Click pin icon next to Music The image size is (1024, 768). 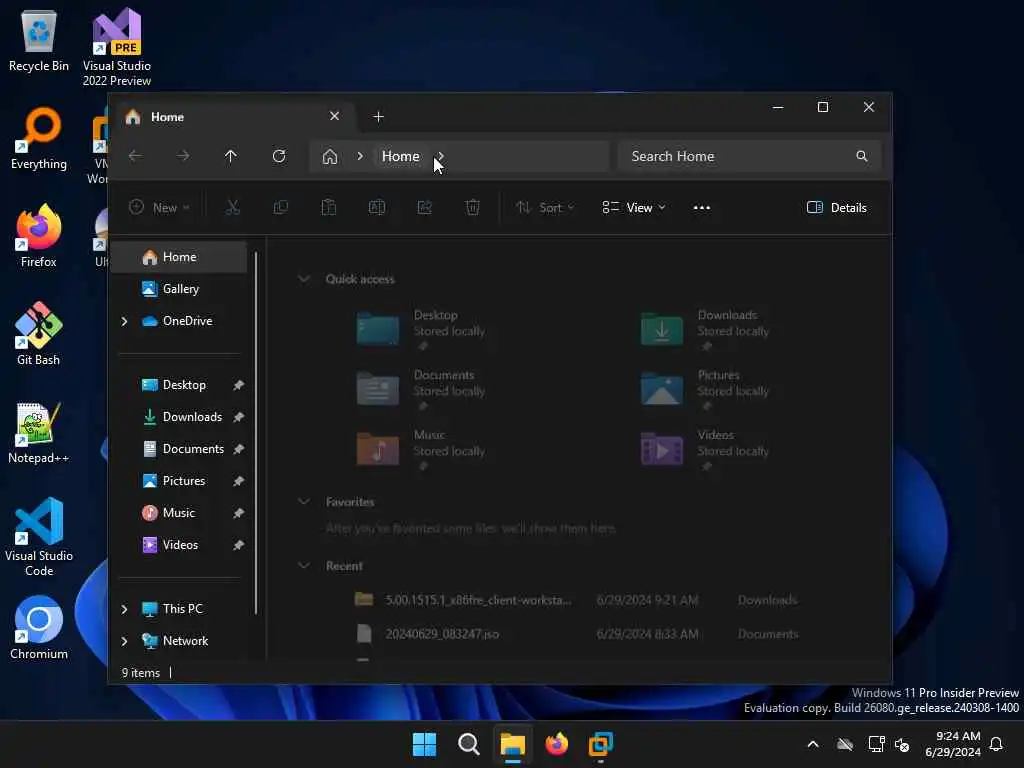coord(238,513)
